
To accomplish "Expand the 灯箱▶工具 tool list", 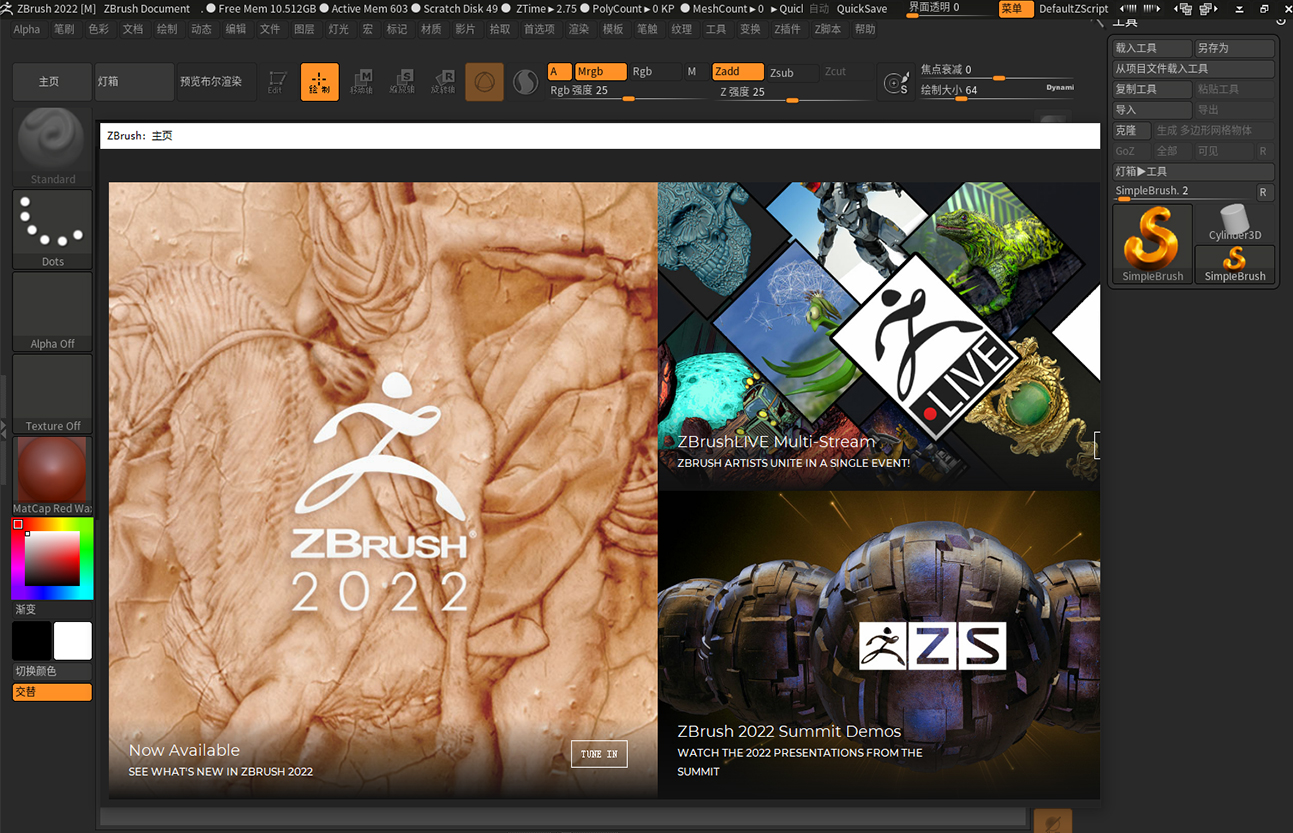I will 1193,172.
